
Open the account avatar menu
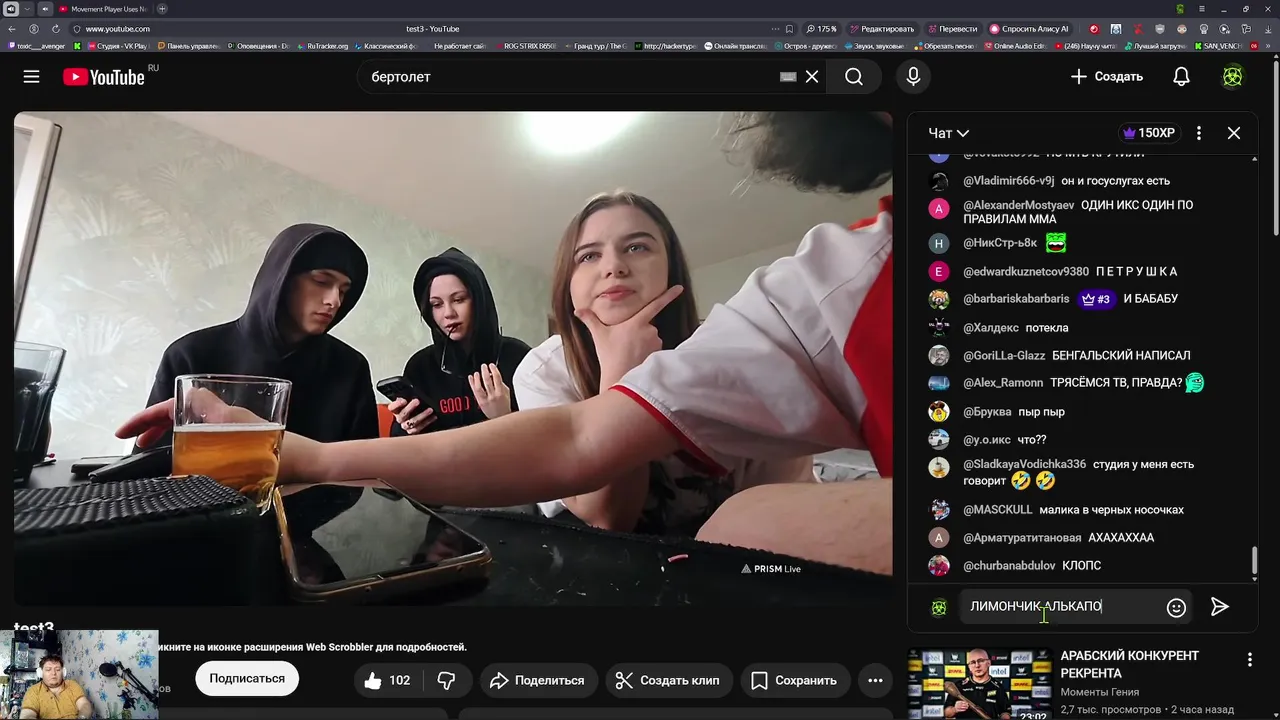pyautogui.click(x=1232, y=77)
